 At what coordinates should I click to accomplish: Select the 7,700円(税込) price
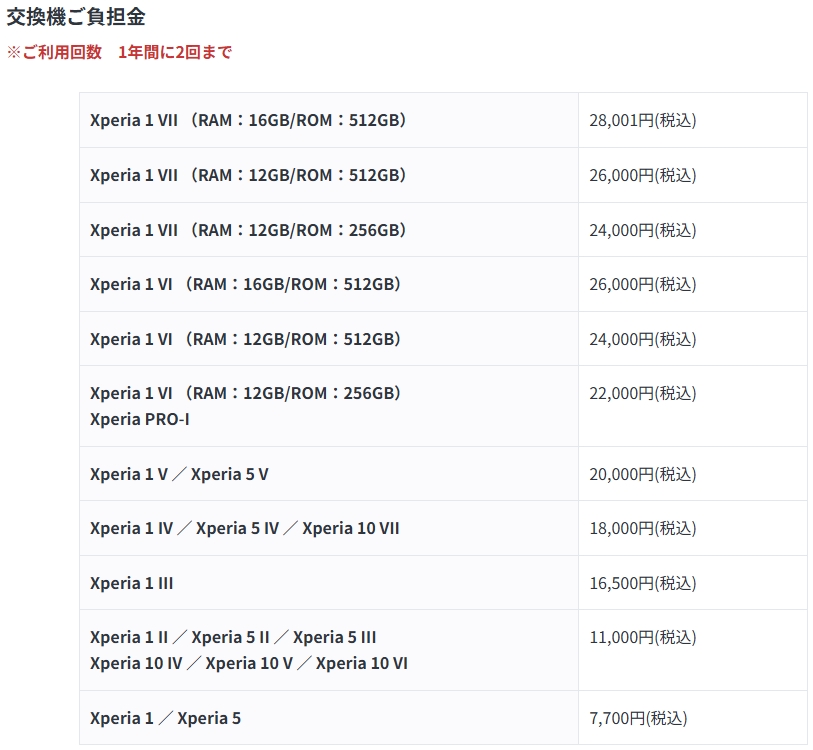tap(638, 718)
